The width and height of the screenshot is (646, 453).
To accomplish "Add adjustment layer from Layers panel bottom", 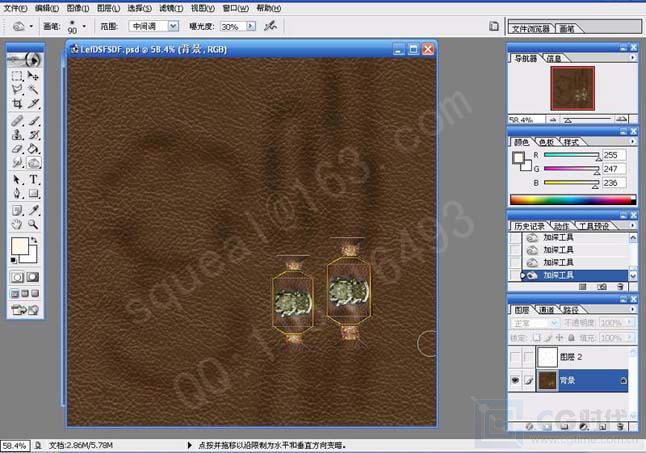I will [x=583, y=427].
